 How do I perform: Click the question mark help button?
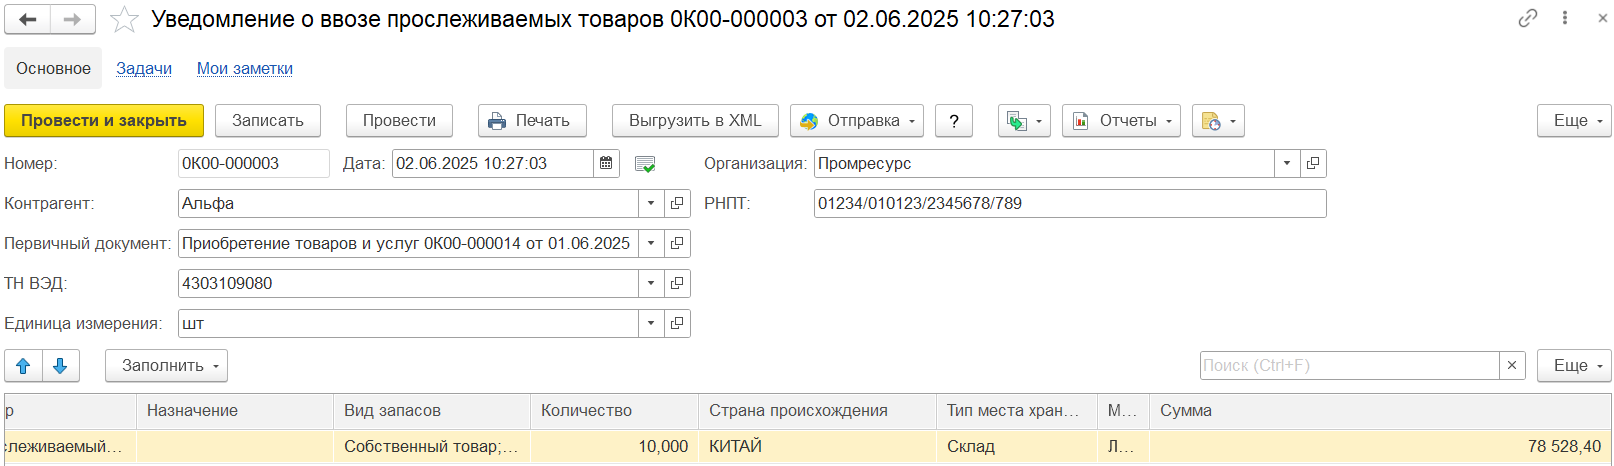954,121
